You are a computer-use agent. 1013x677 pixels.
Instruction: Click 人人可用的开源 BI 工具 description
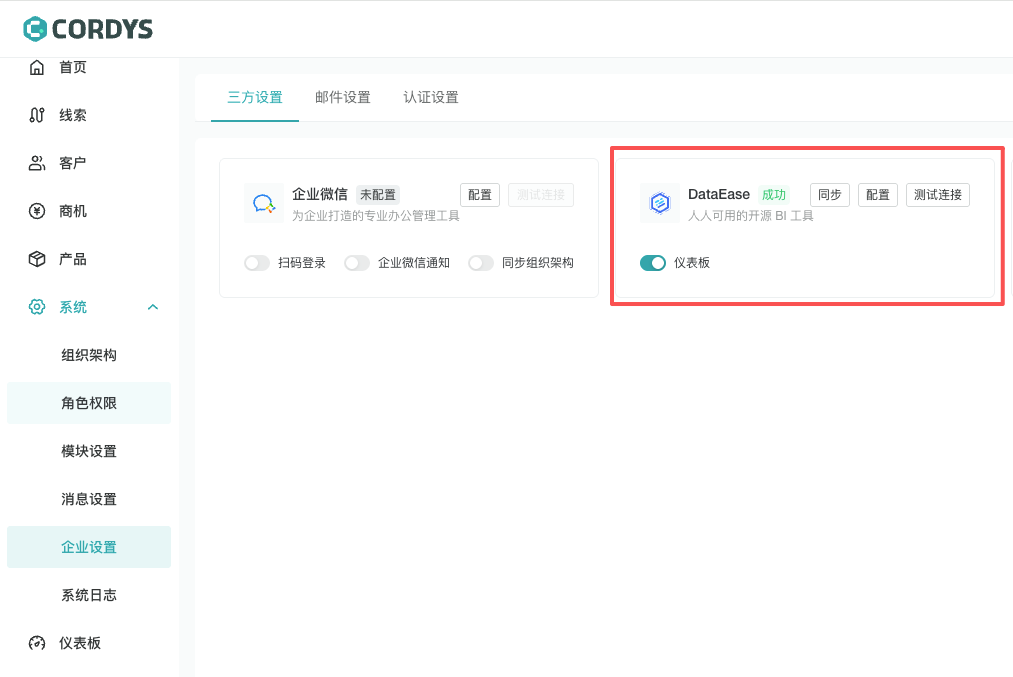click(751, 216)
